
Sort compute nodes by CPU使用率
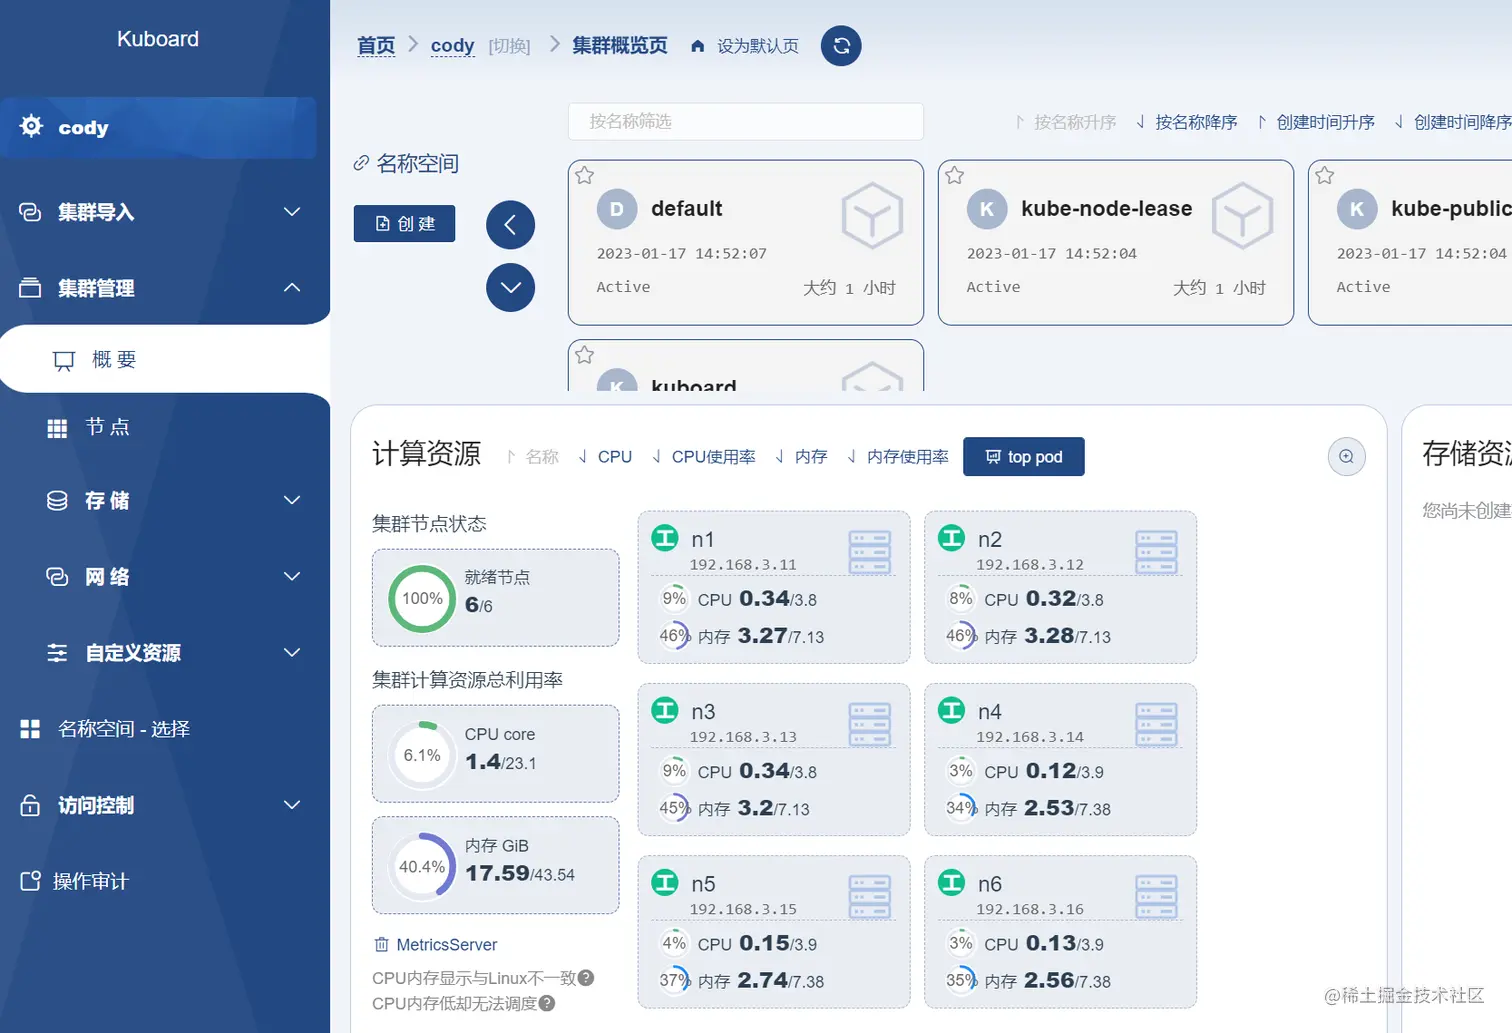[x=703, y=457]
